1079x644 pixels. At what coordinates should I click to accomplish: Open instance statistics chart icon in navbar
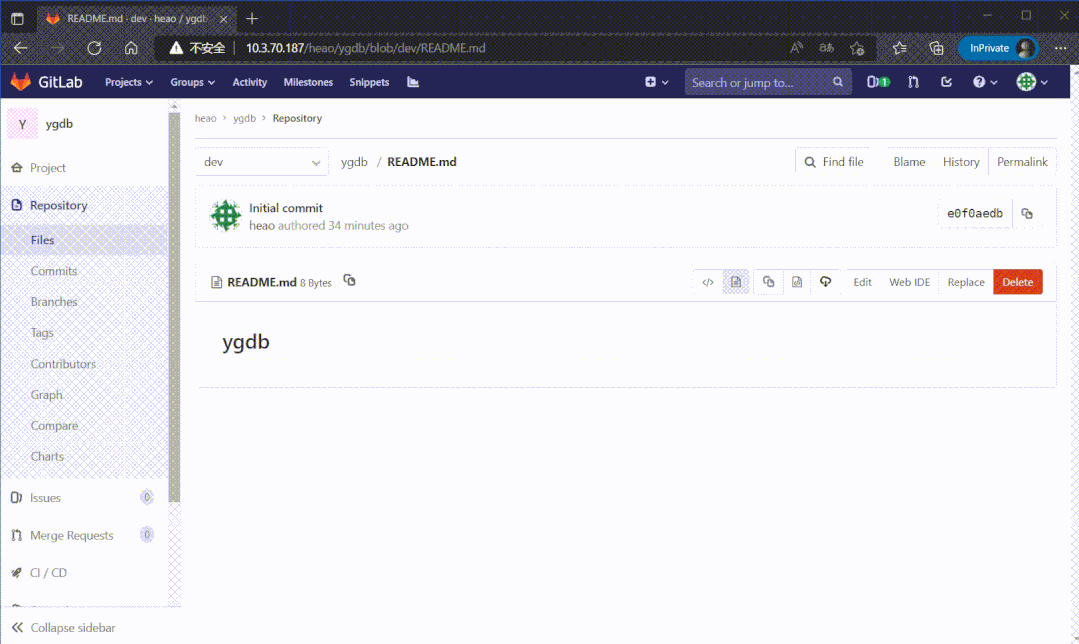pyautogui.click(x=413, y=82)
